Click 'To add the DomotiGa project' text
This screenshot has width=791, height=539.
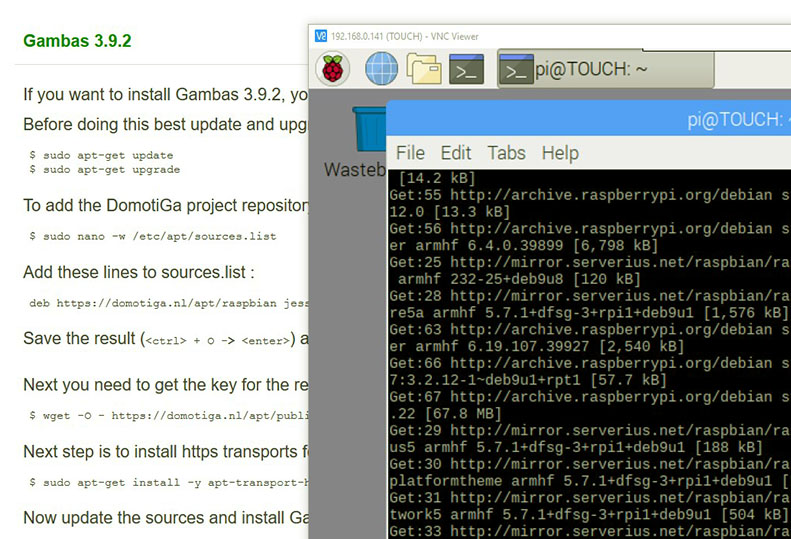coord(166,205)
